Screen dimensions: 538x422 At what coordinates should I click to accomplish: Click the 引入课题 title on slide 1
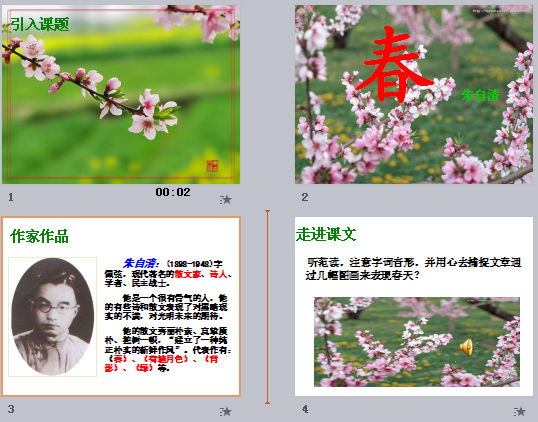click(x=40, y=24)
